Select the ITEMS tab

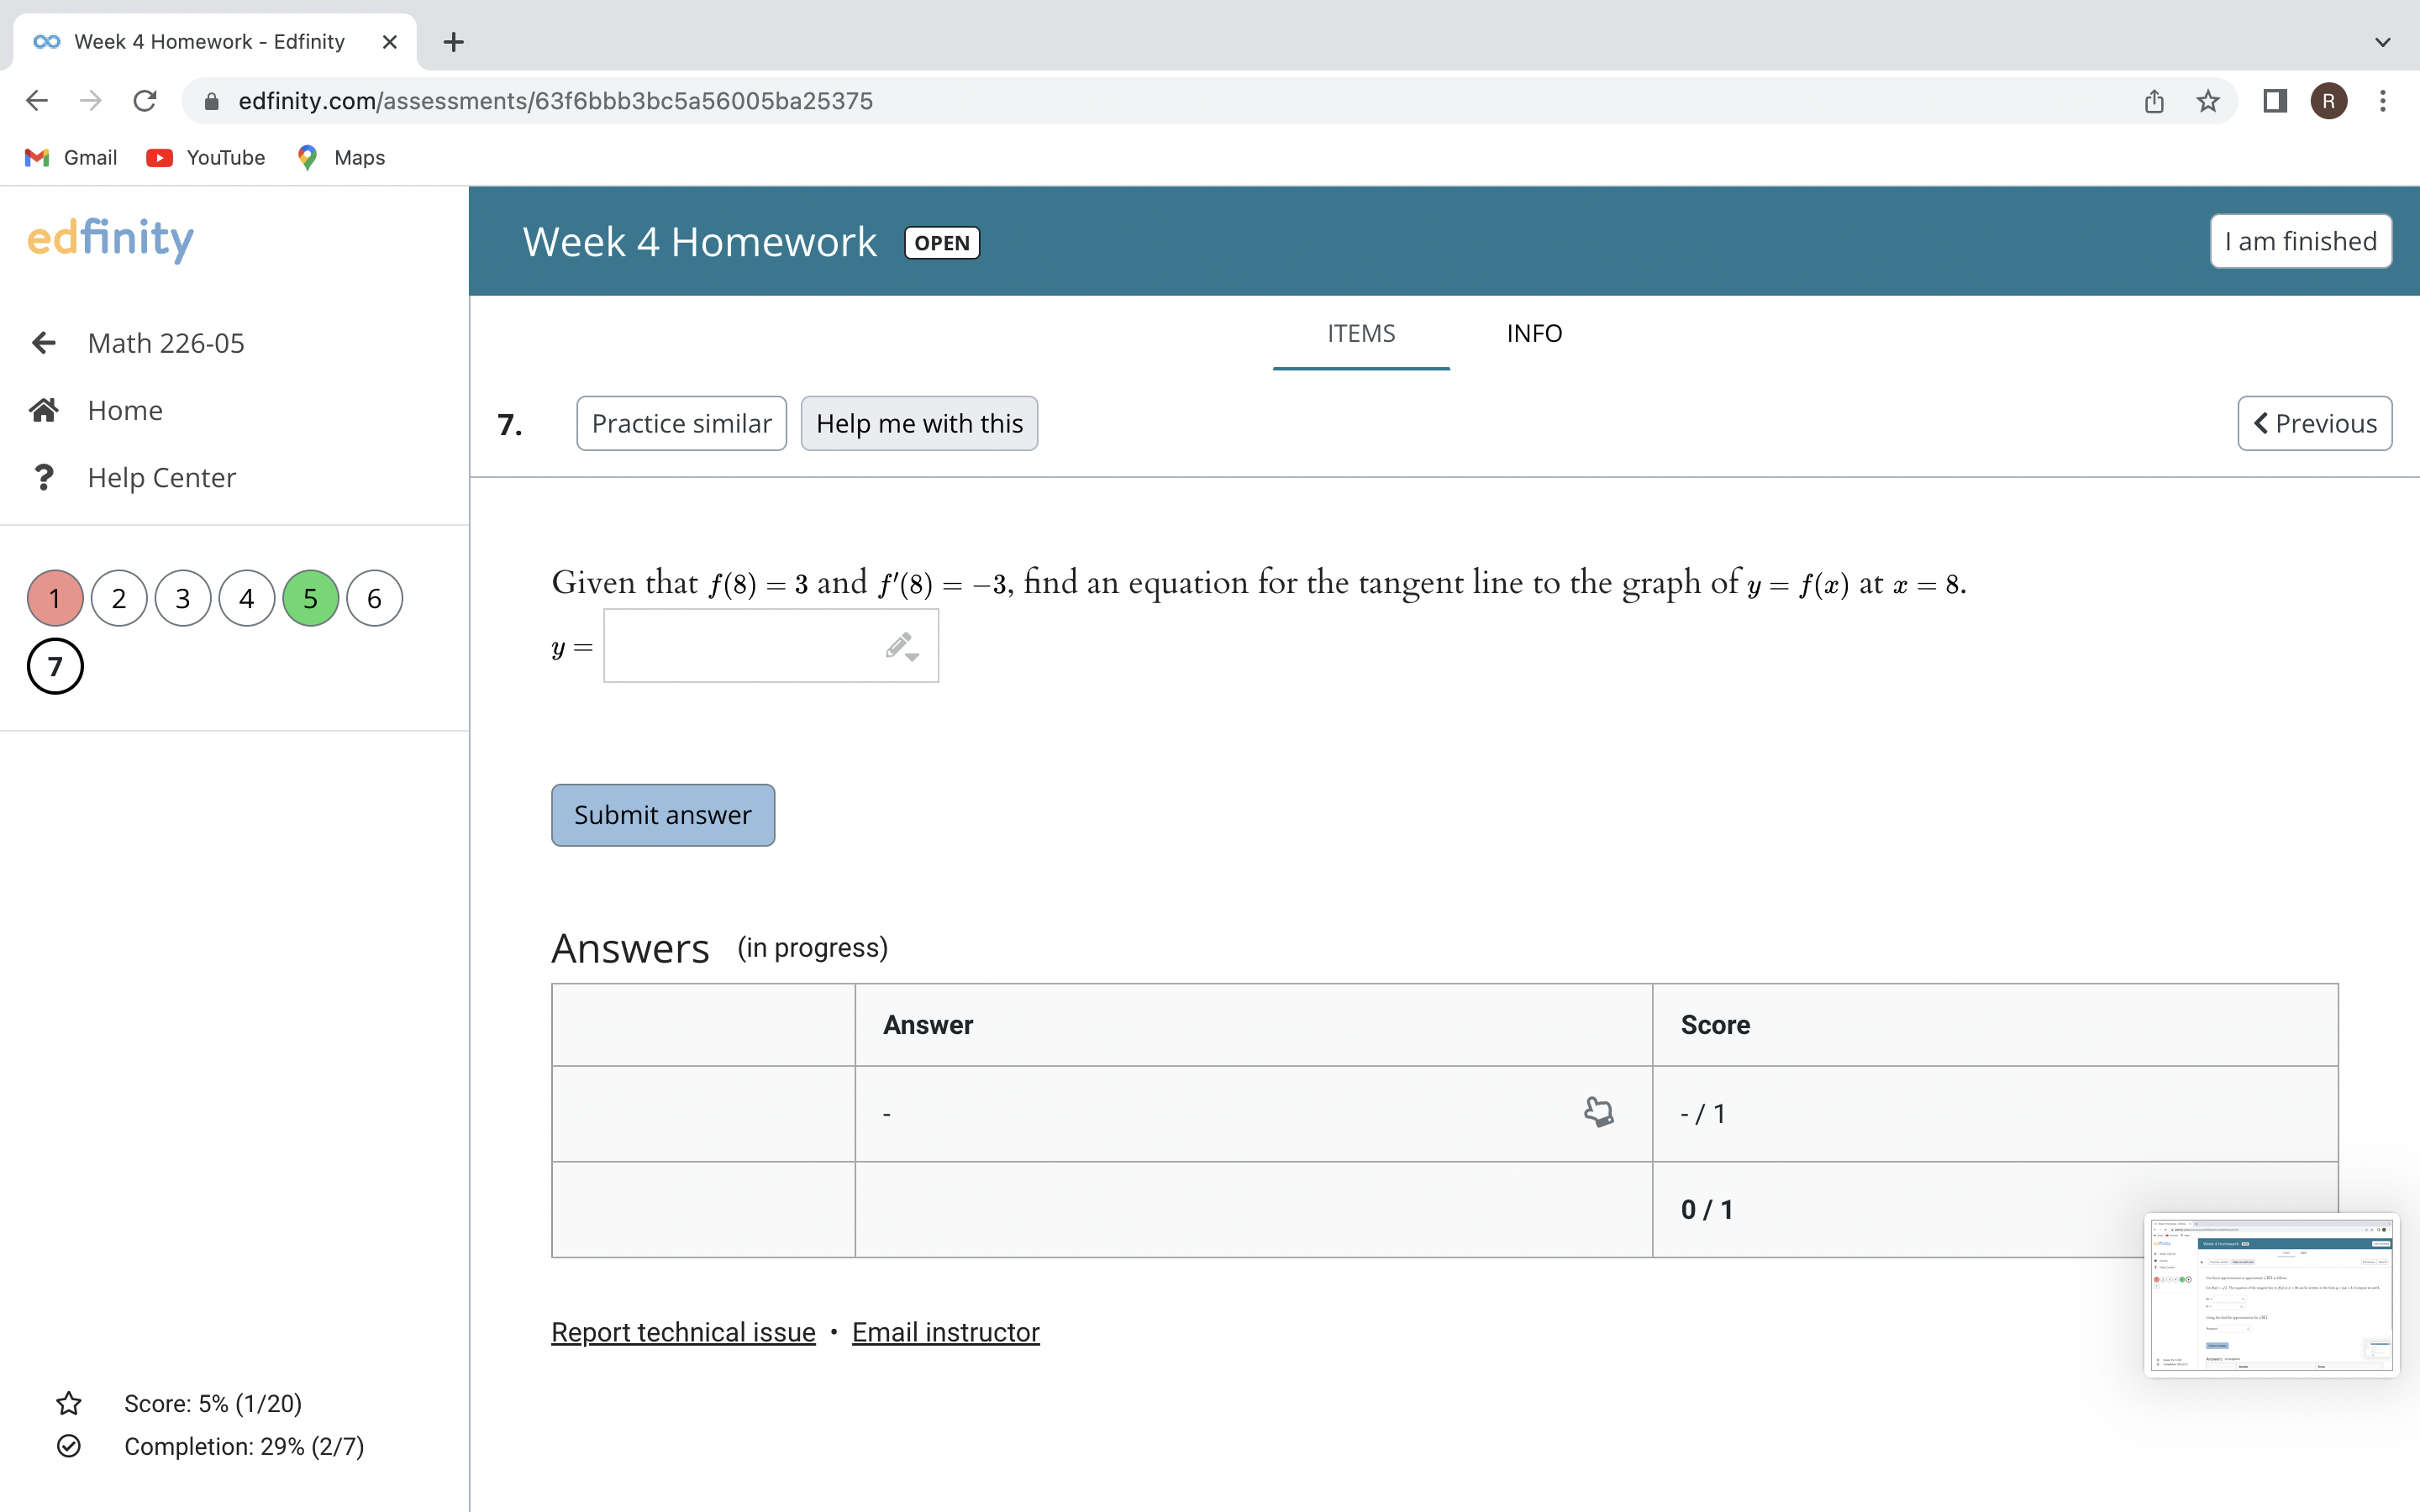point(1361,333)
